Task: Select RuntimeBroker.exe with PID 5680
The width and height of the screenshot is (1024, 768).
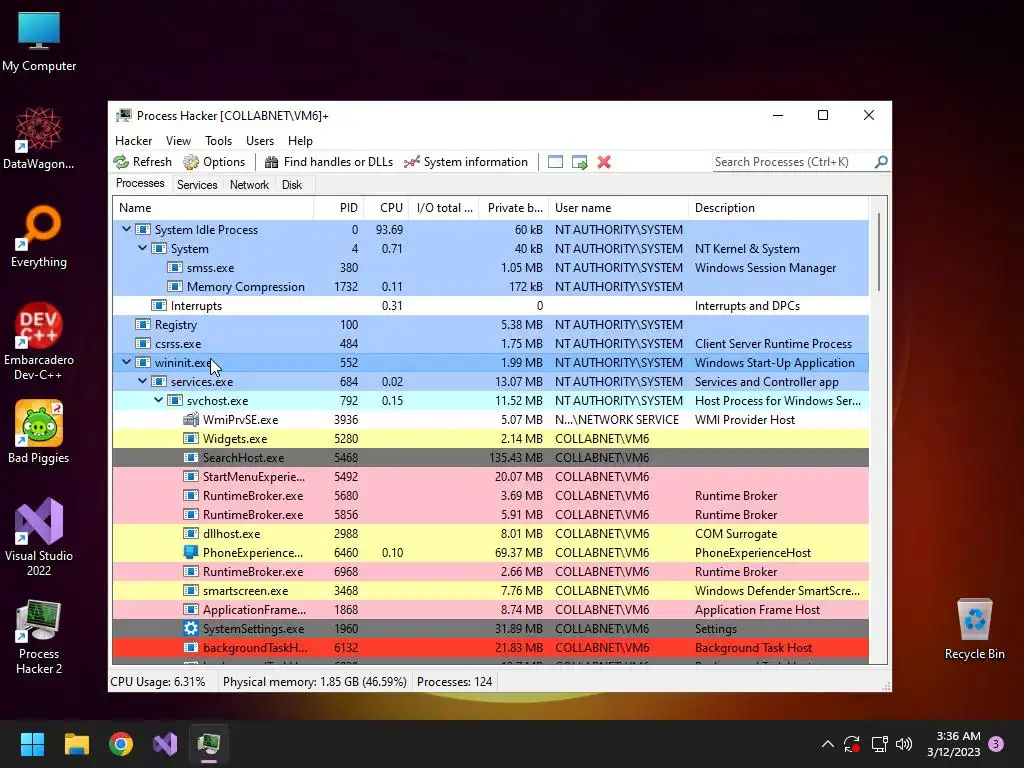Action: [490, 496]
